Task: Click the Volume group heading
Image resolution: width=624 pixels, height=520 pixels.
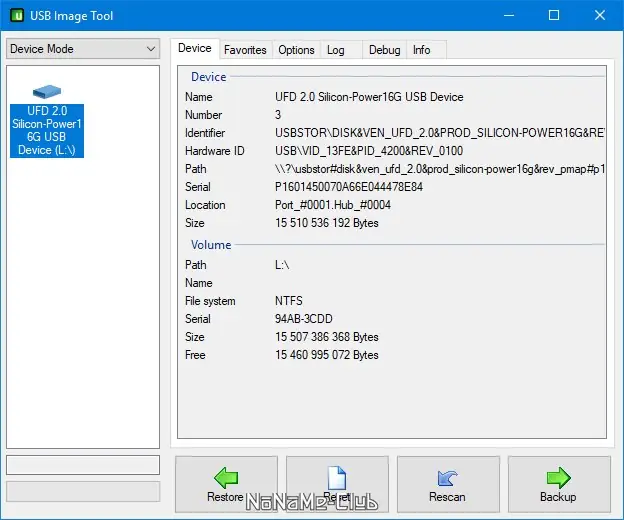Action: pos(211,245)
